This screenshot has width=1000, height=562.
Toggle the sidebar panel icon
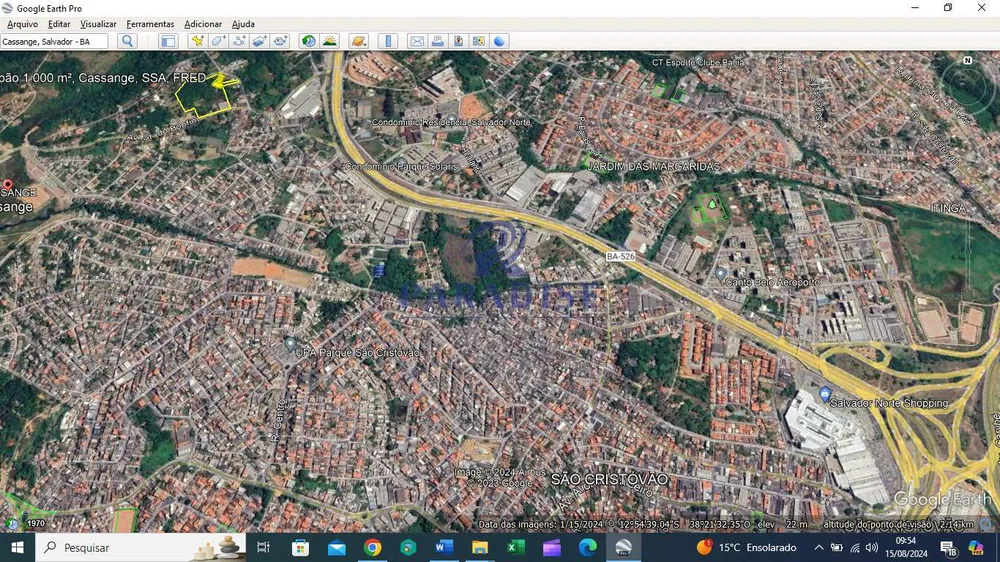[168, 41]
